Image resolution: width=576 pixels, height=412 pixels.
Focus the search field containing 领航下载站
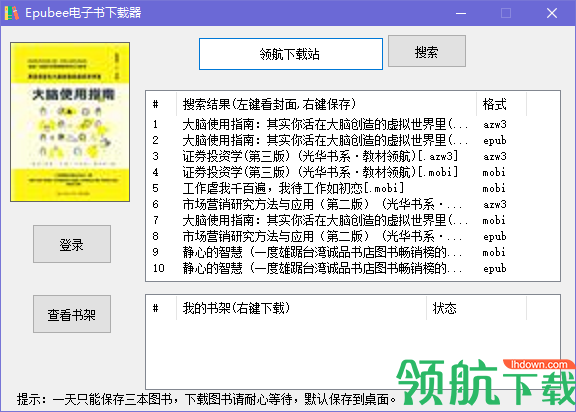click(291, 54)
